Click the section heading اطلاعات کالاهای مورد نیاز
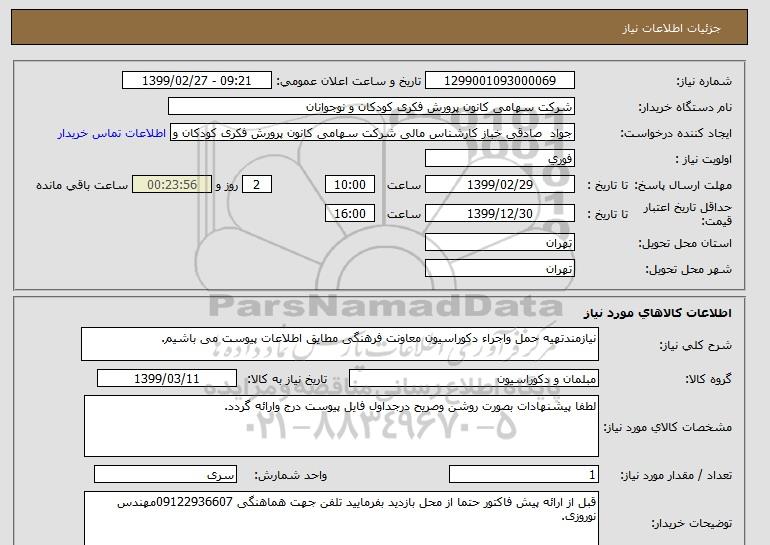The width and height of the screenshot is (770, 545). tap(658, 313)
